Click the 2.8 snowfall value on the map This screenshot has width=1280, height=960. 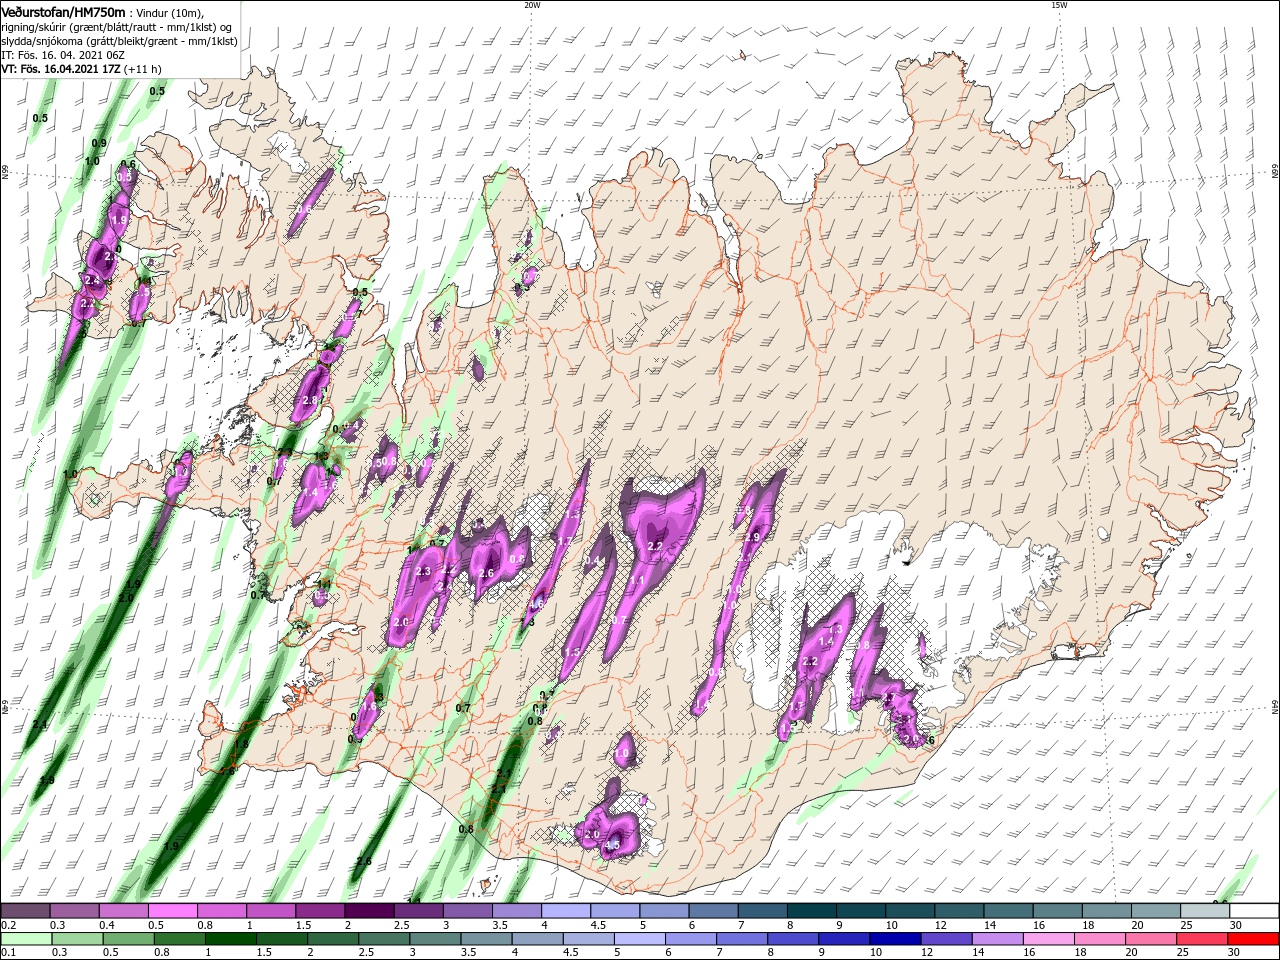(x=309, y=400)
